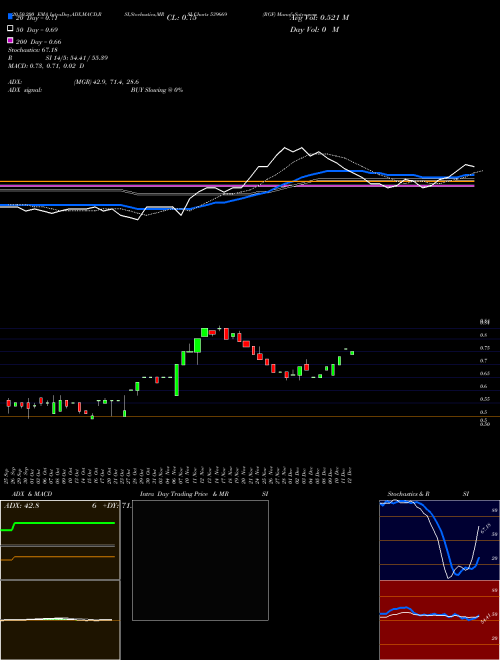Click the empty intraday trading price chart box

click(x=200, y=560)
